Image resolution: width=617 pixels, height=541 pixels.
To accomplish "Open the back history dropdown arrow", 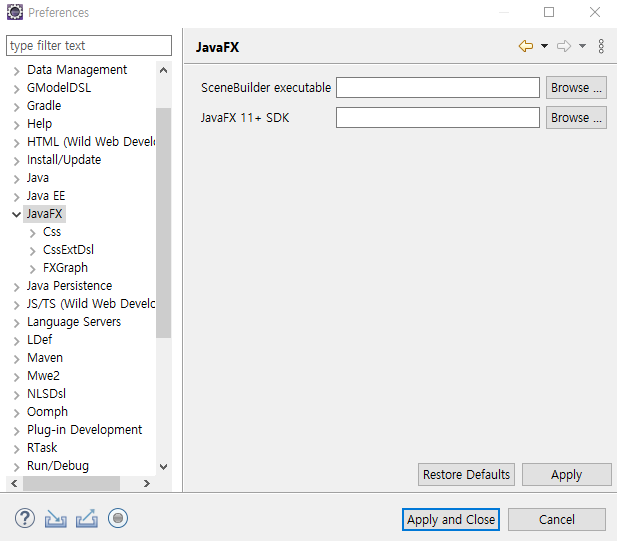I will (544, 46).
